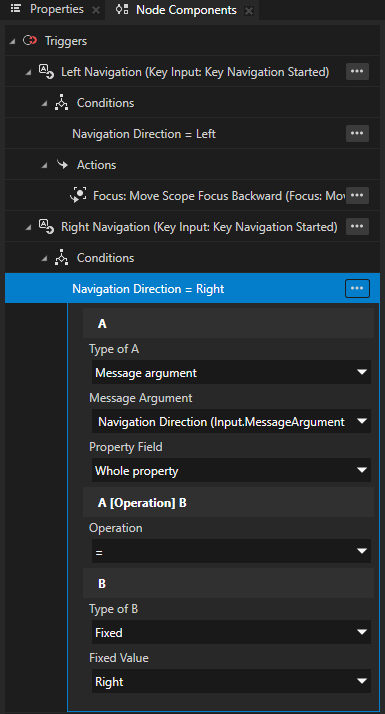Click the 'Type of A' label
Image resolution: width=385 pixels, height=714 pixels.
click(114, 349)
